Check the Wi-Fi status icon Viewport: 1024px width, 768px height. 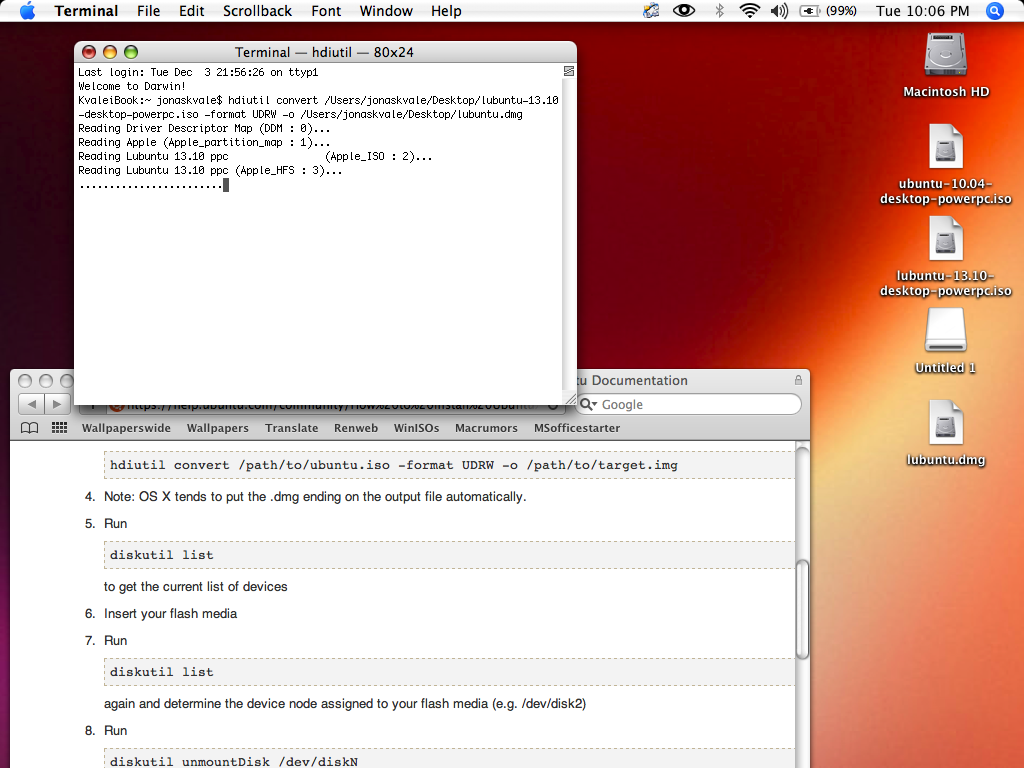pyautogui.click(x=750, y=10)
